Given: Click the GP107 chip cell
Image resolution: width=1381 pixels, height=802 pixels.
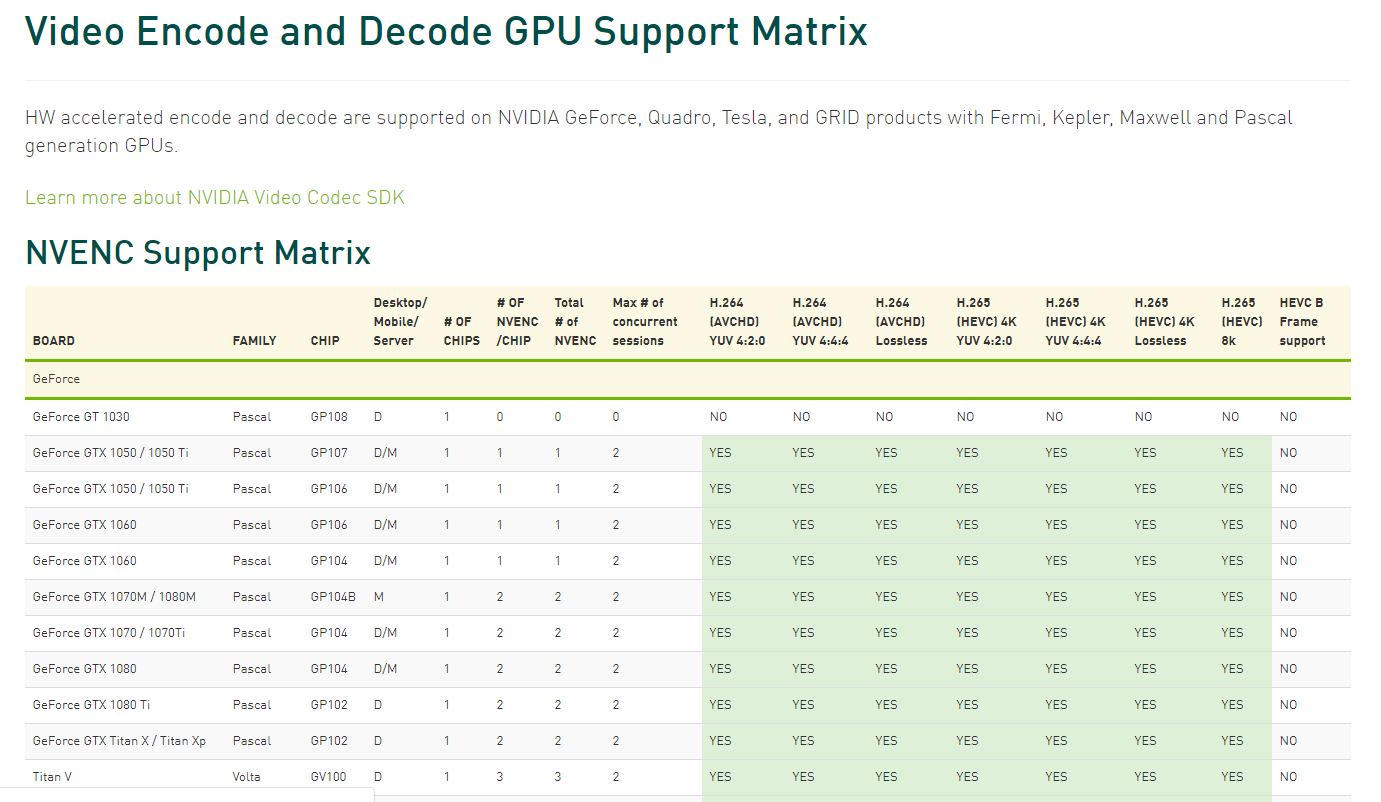Looking at the screenshot, I should (x=329, y=453).
